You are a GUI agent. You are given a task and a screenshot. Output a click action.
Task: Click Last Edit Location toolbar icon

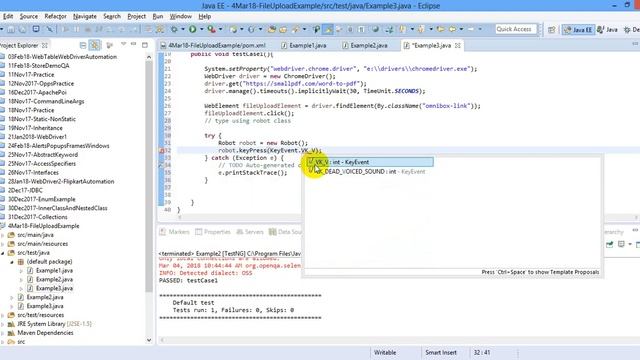pos(440,29)
